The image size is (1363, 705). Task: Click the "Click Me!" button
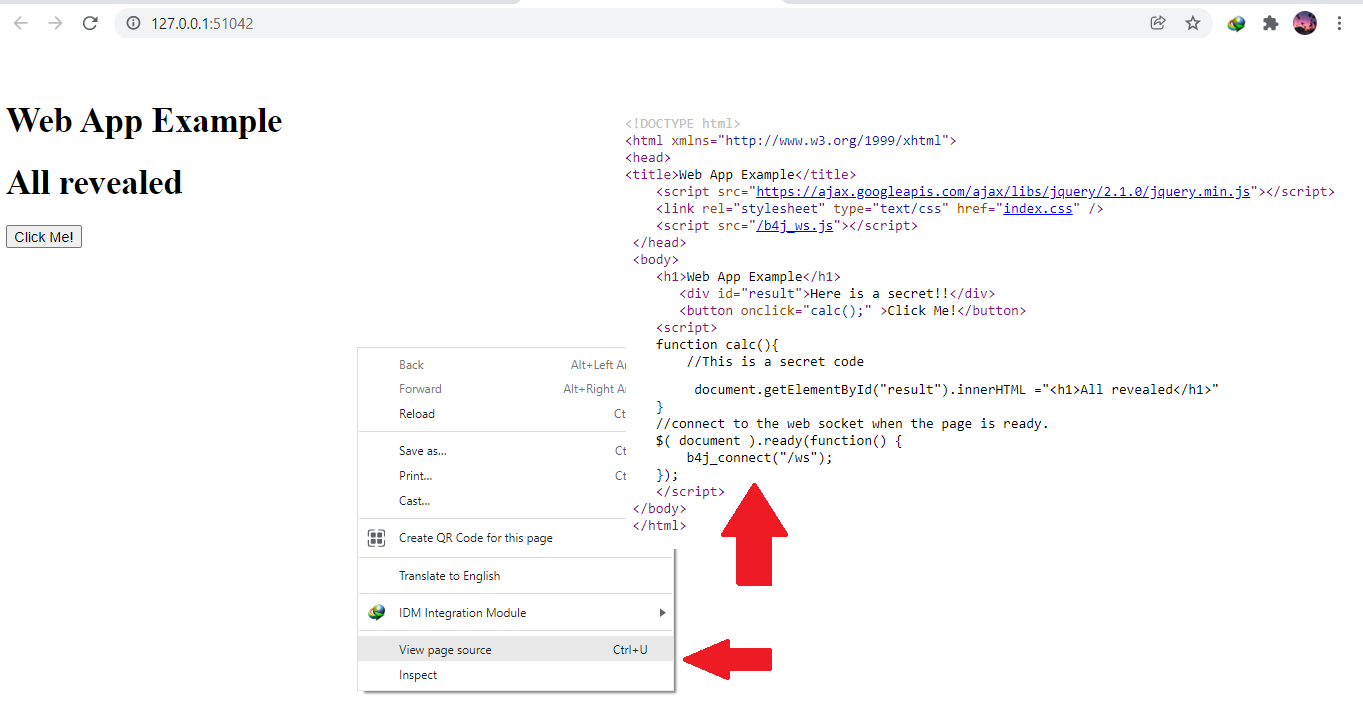44,237
